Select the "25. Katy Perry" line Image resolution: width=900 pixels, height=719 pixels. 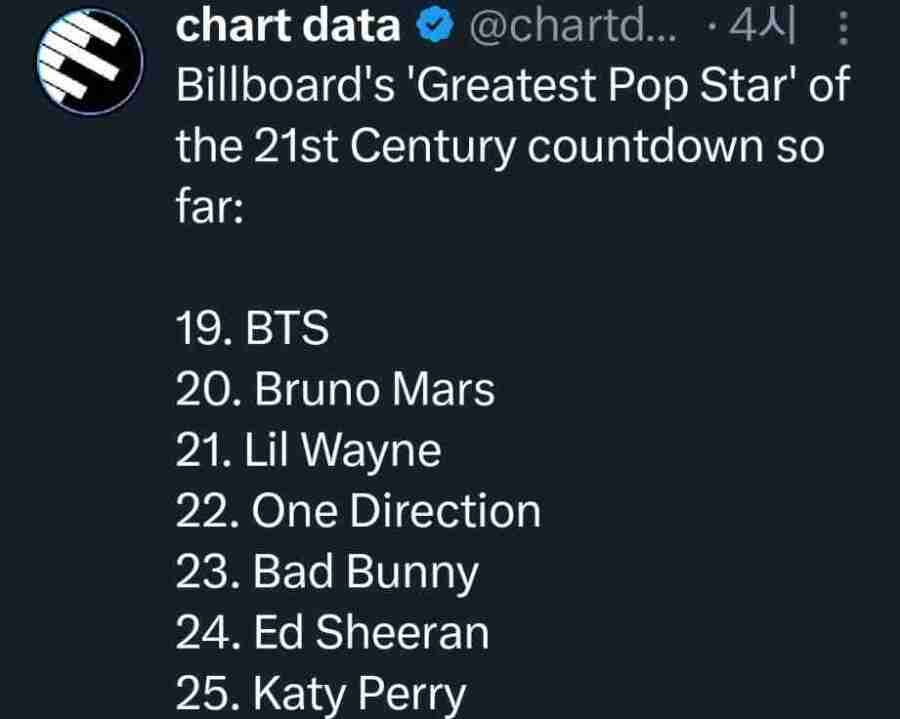pos(321,695)
